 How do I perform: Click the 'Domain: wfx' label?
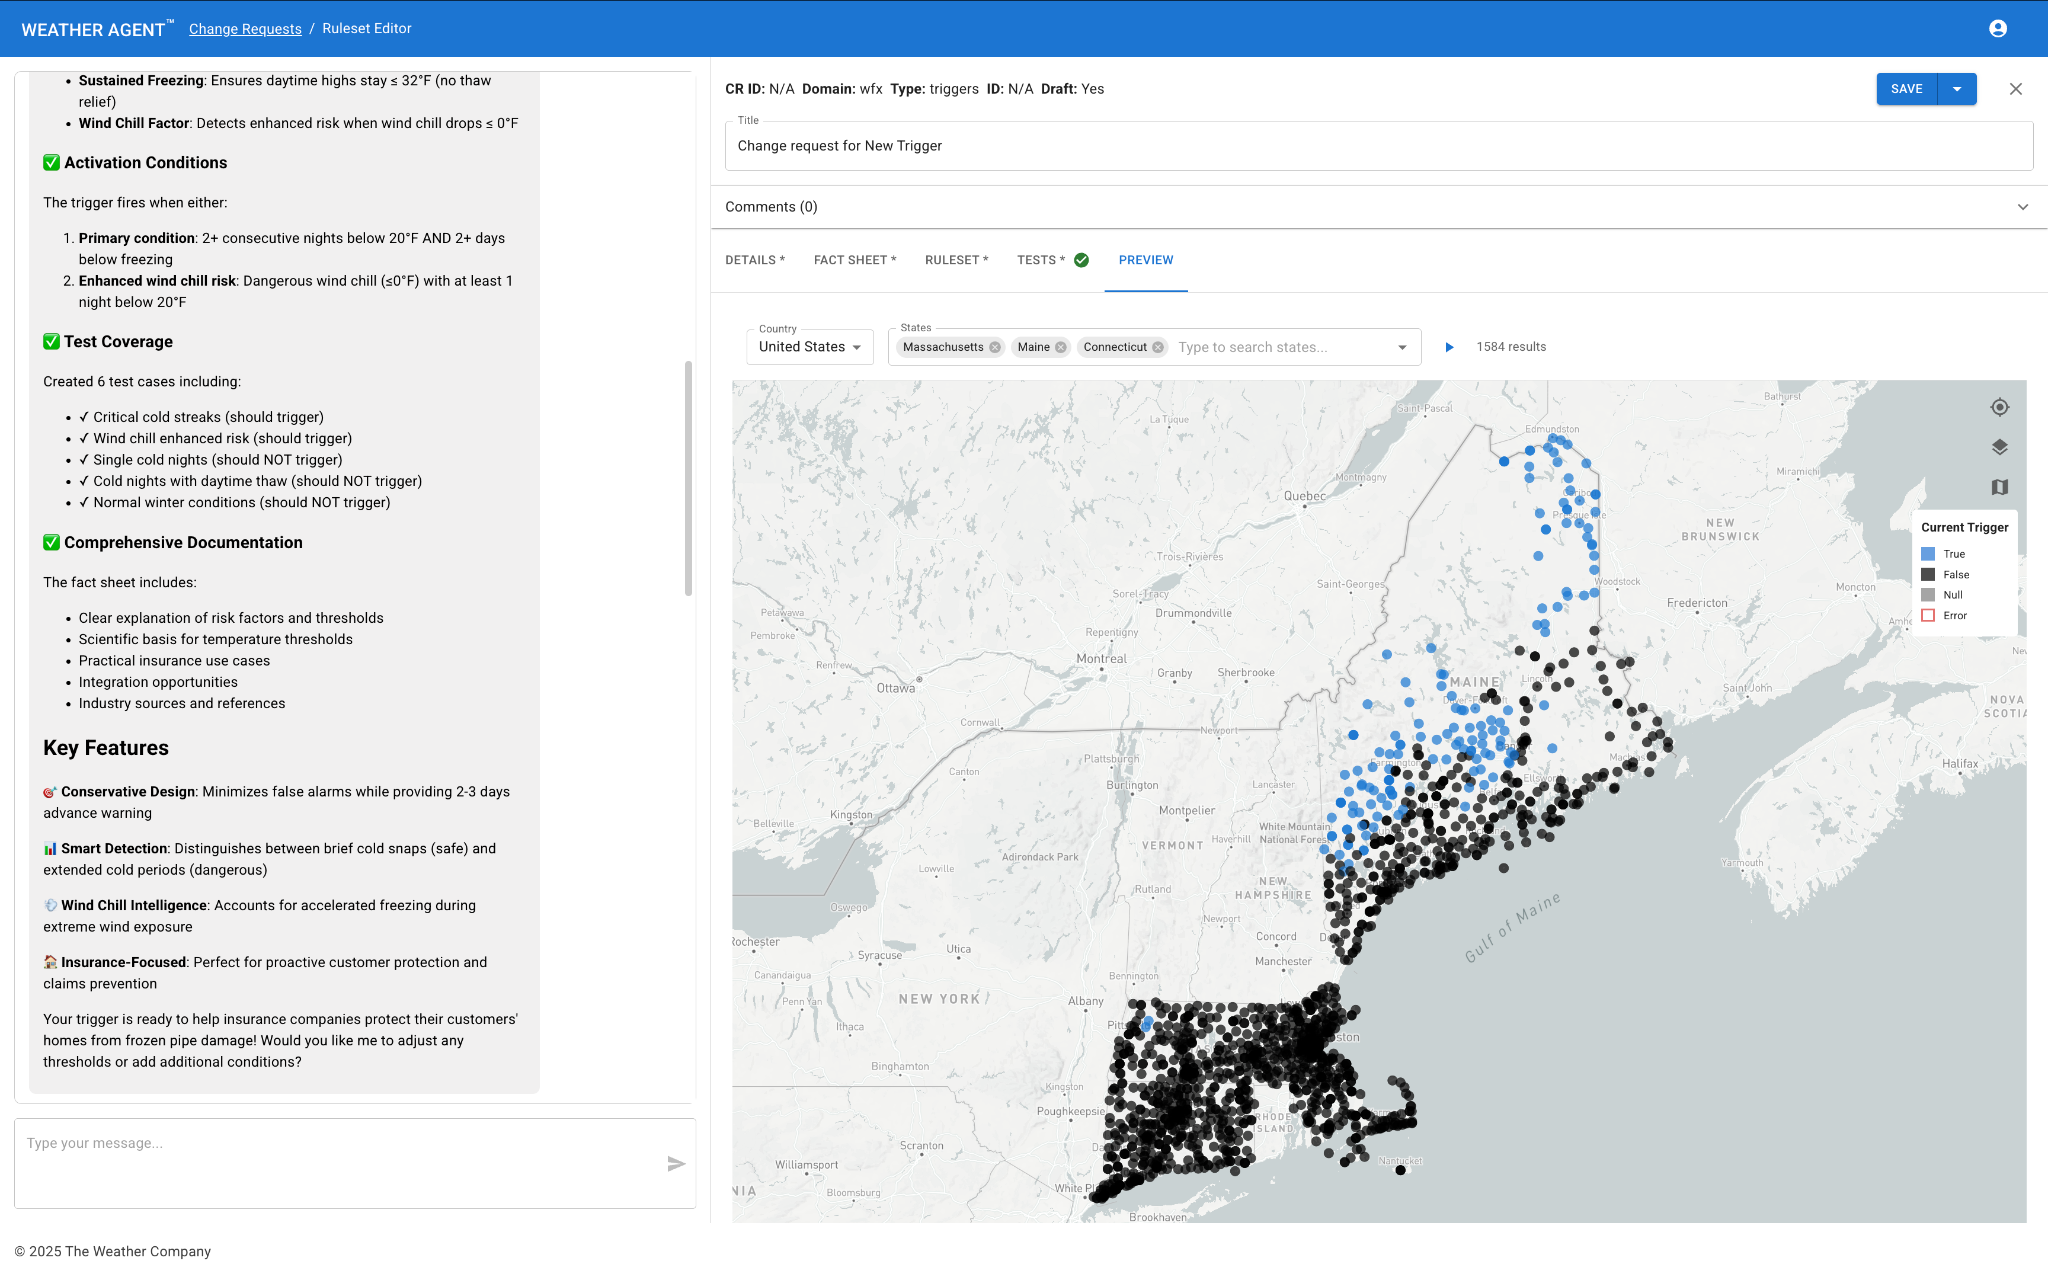(x=842, y=89)
